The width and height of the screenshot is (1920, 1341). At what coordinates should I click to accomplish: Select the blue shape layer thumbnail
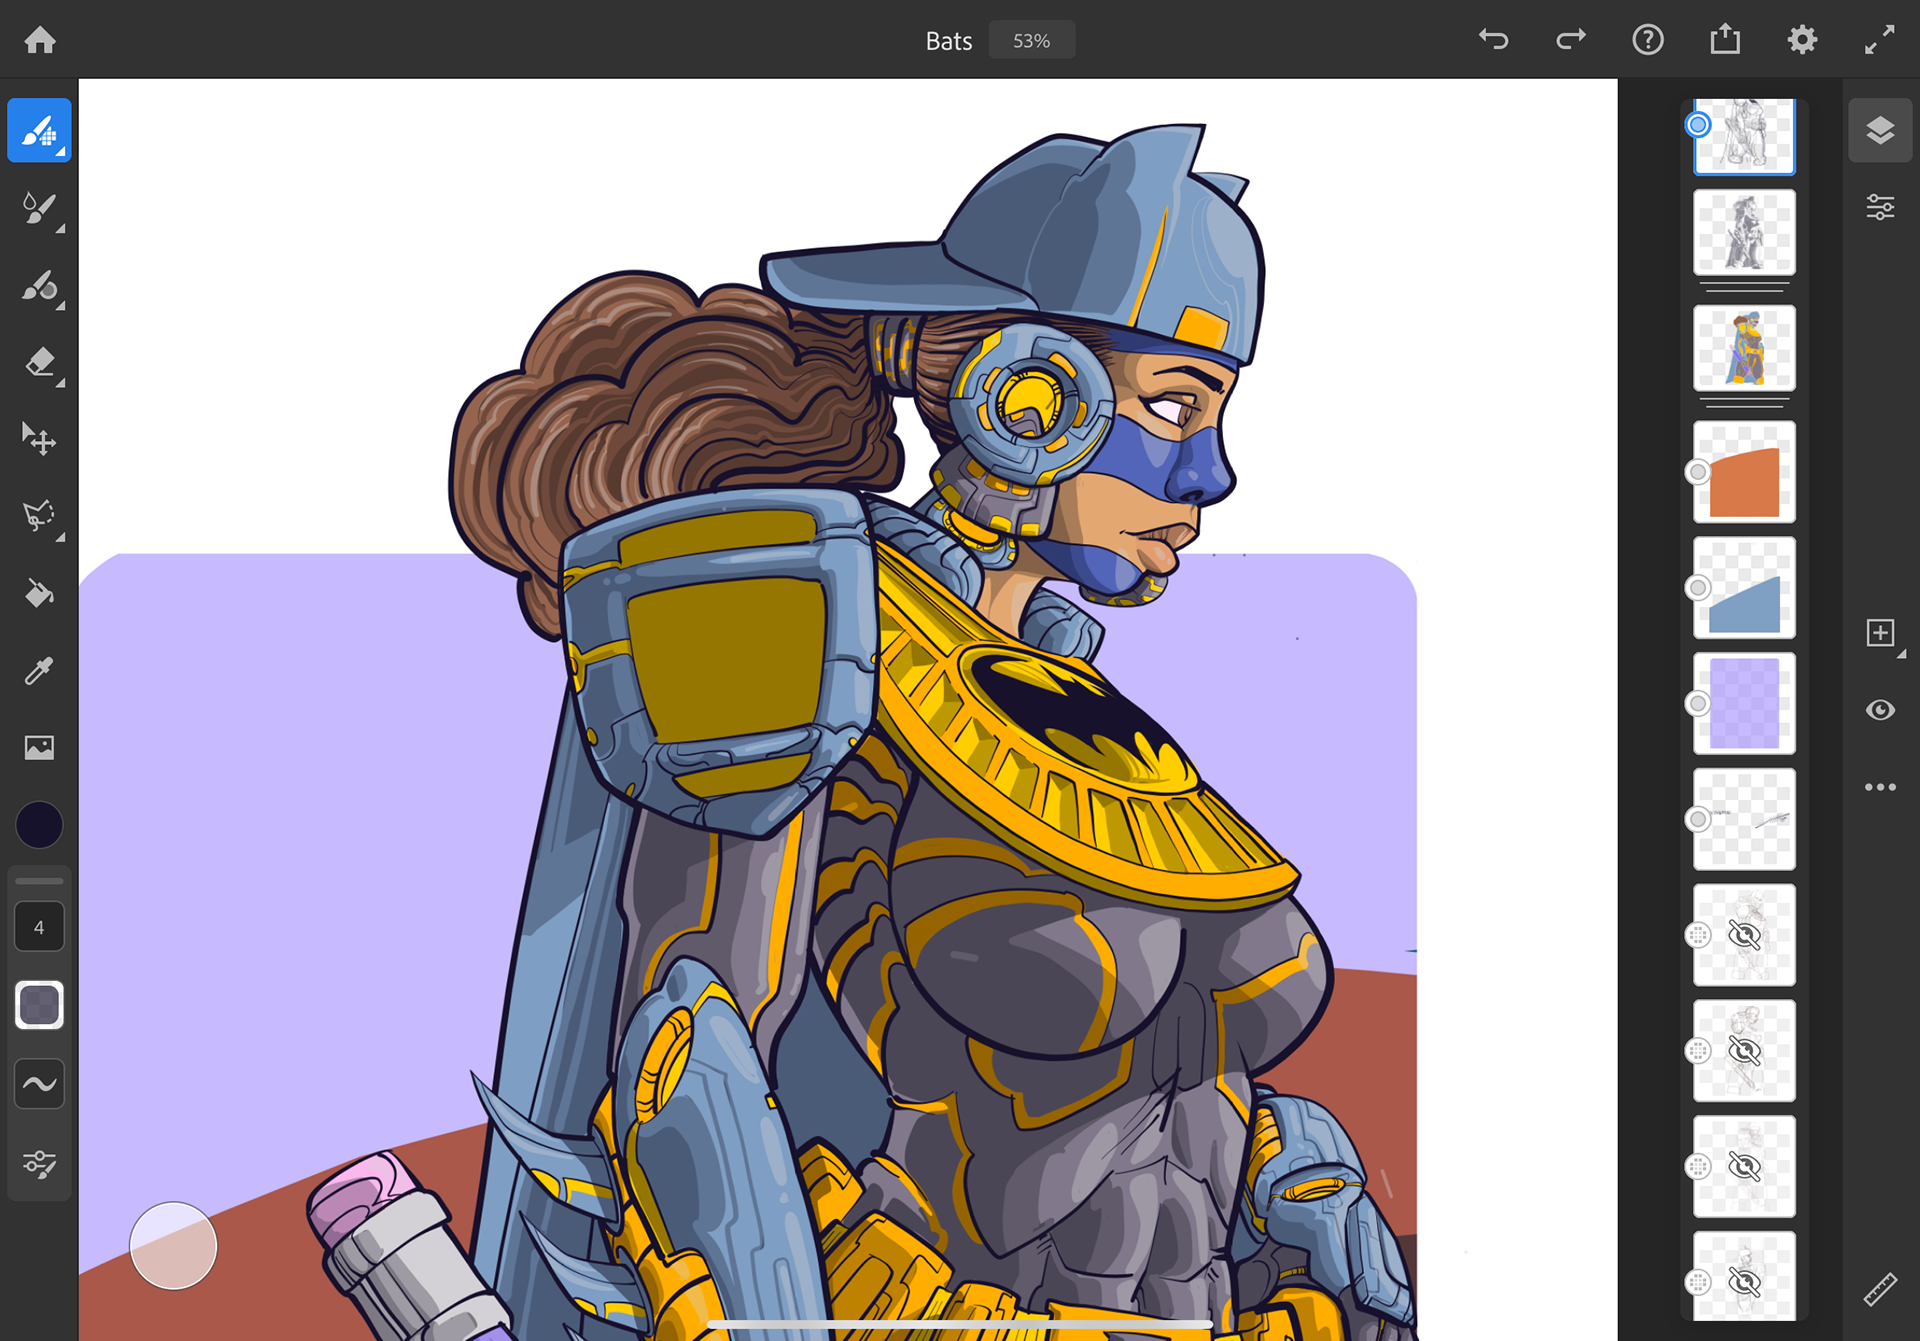(x=1744, y=588)
